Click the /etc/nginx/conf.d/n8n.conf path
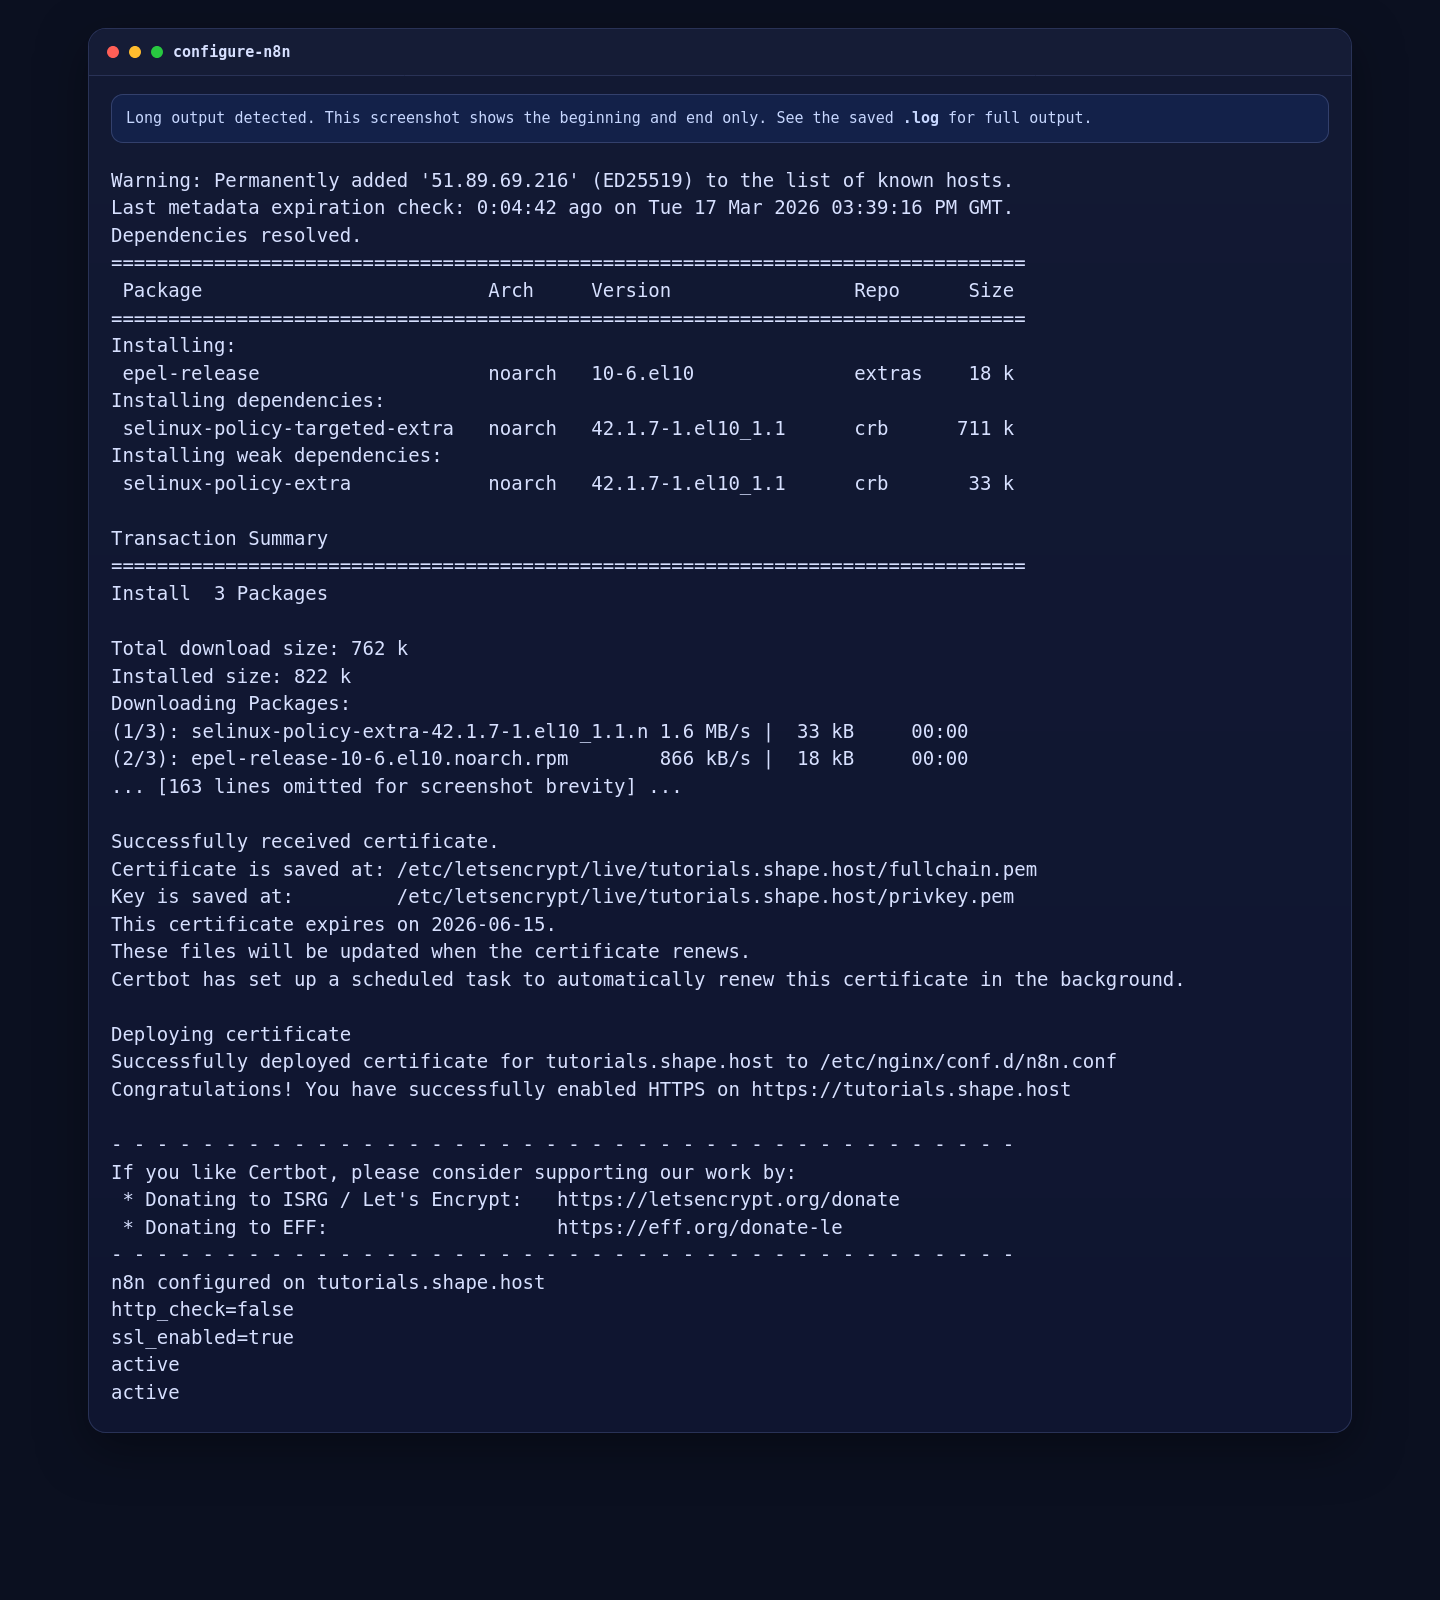 [x=968, y=1062]
